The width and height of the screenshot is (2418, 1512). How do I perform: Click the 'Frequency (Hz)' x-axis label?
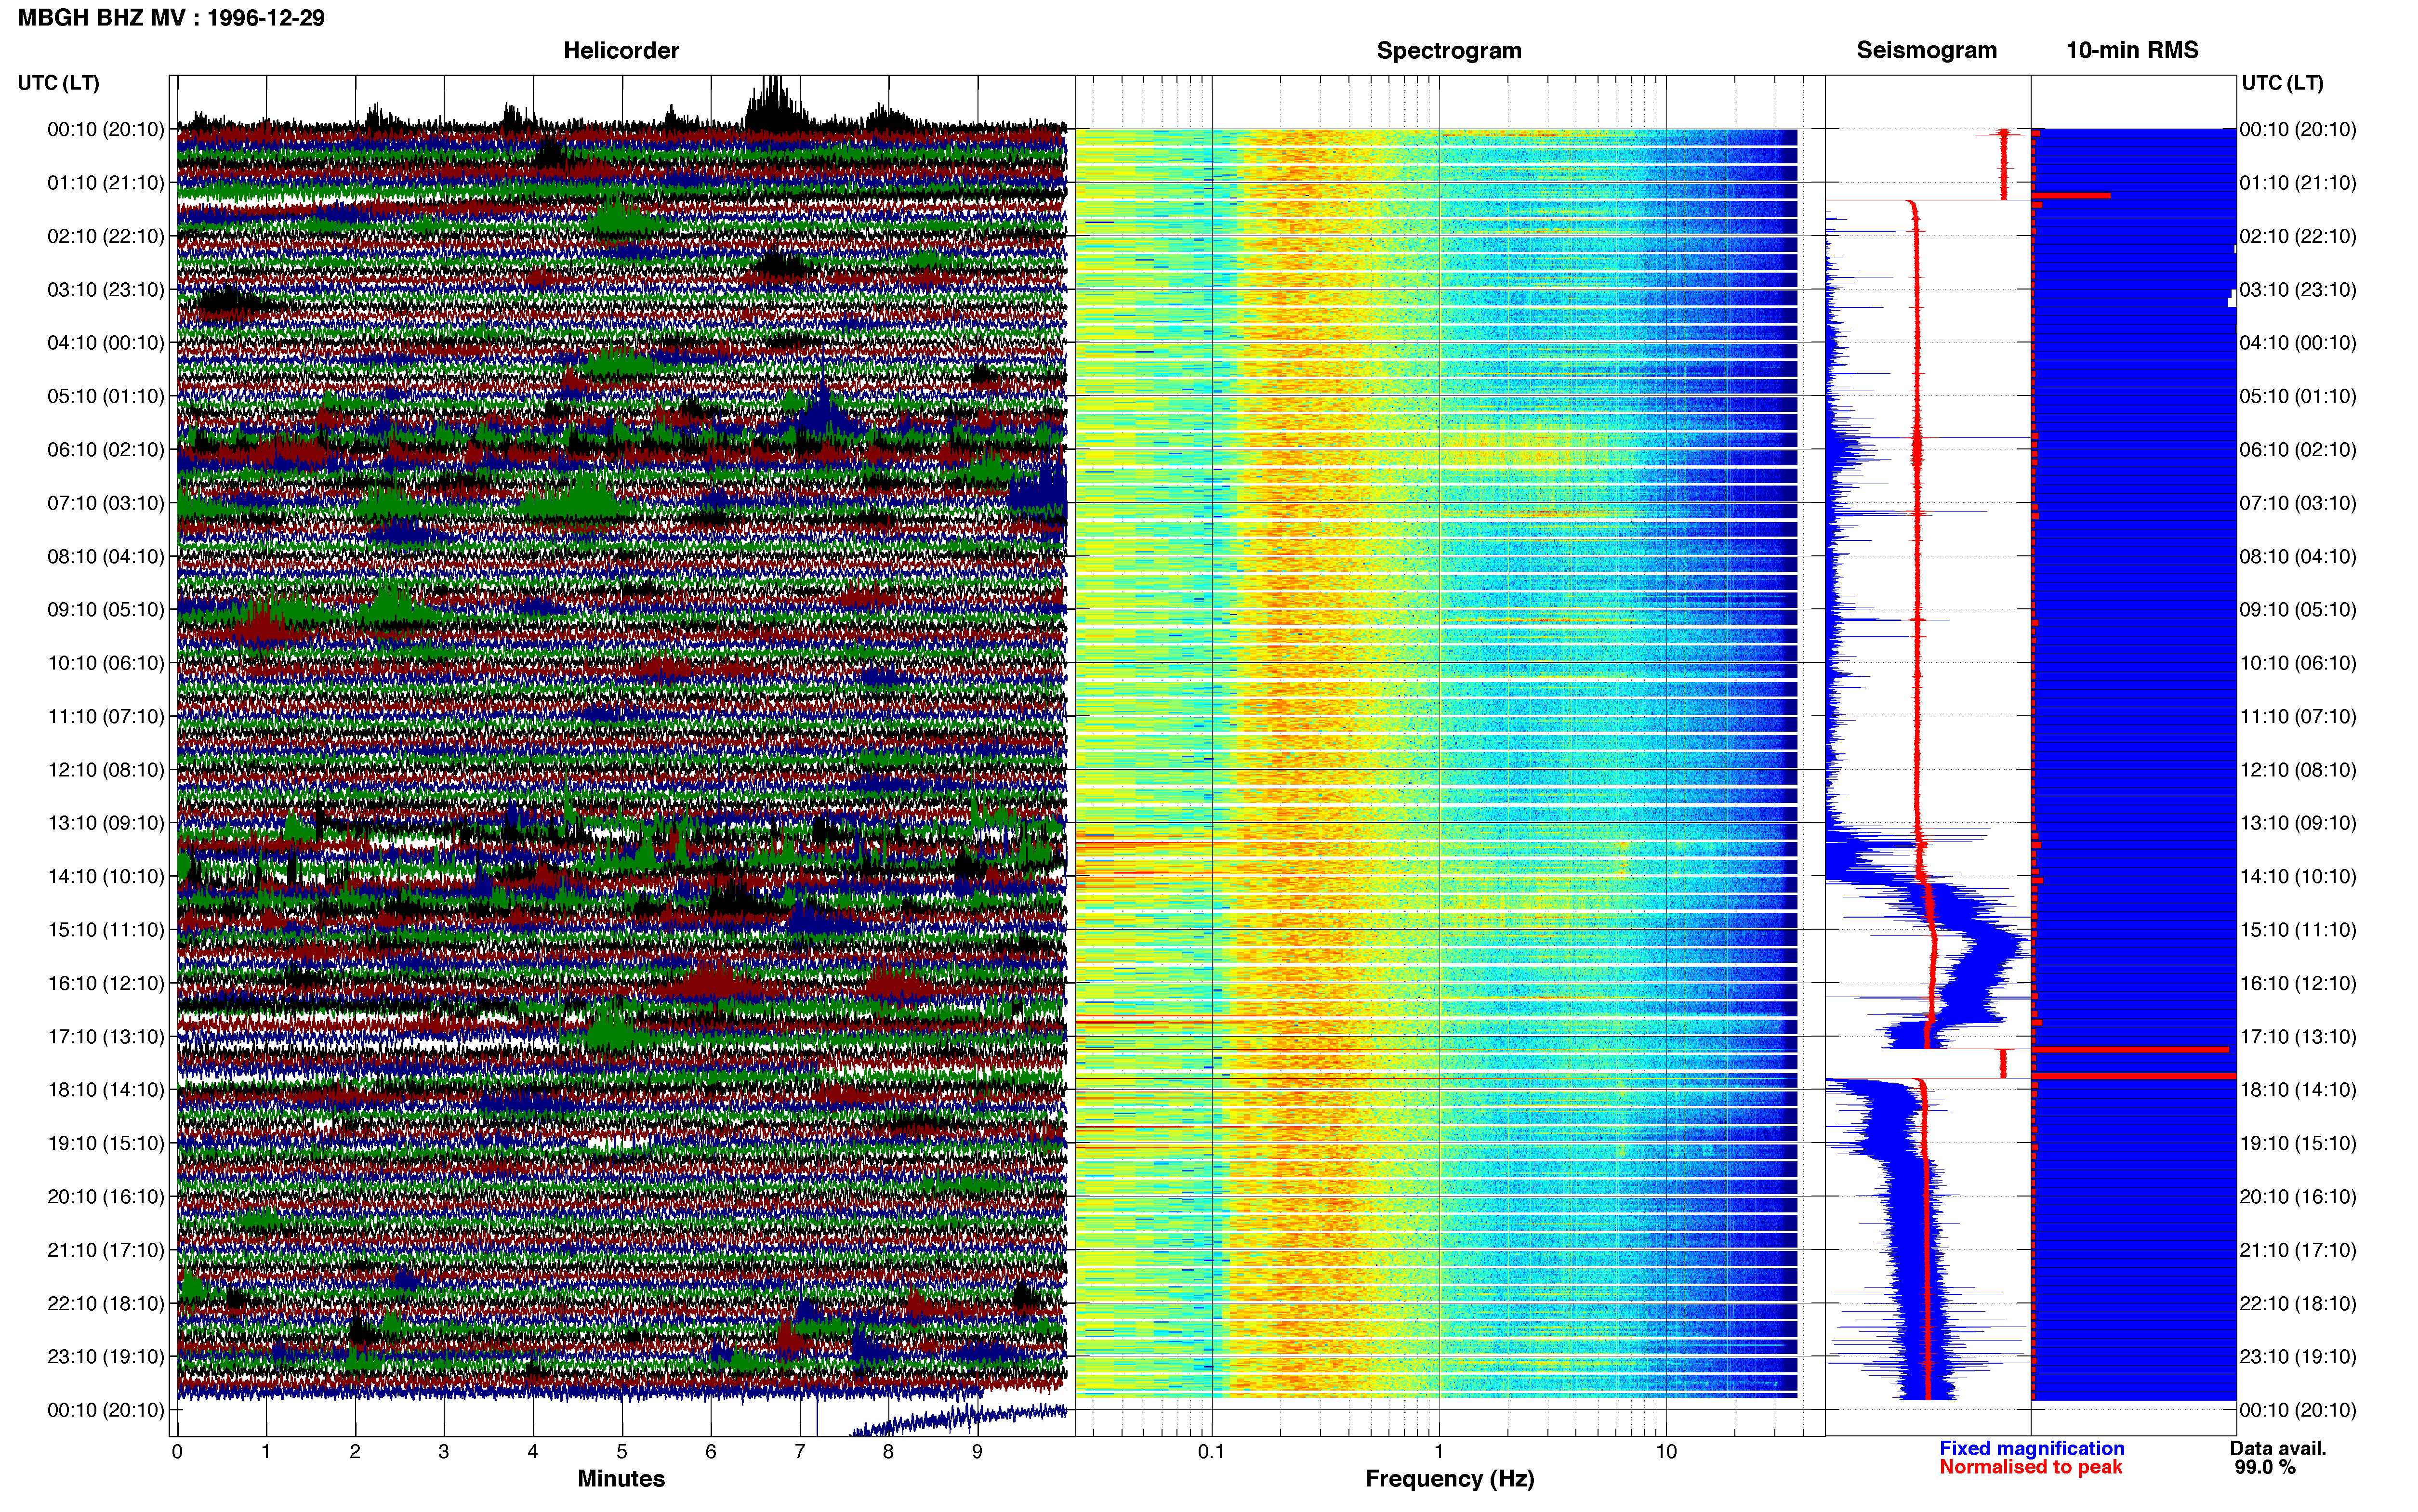pyautogui.click(x=1449, y=1479)
